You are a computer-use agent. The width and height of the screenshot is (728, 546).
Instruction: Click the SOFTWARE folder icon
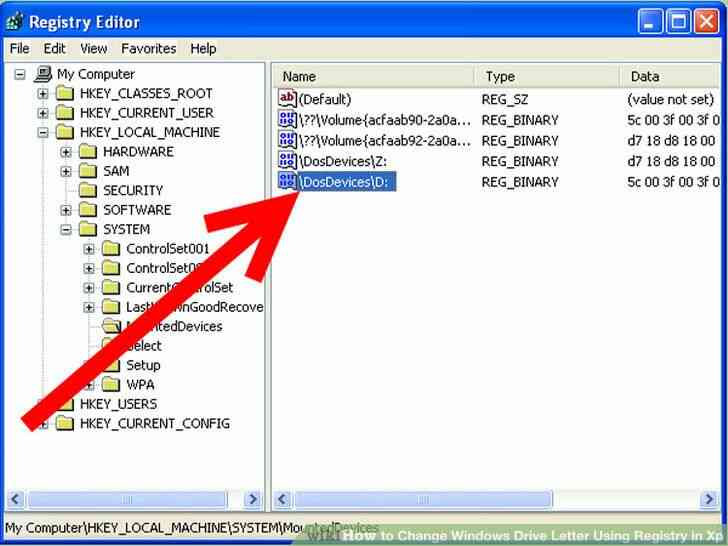pyautogui.click(x=88, y=210)
